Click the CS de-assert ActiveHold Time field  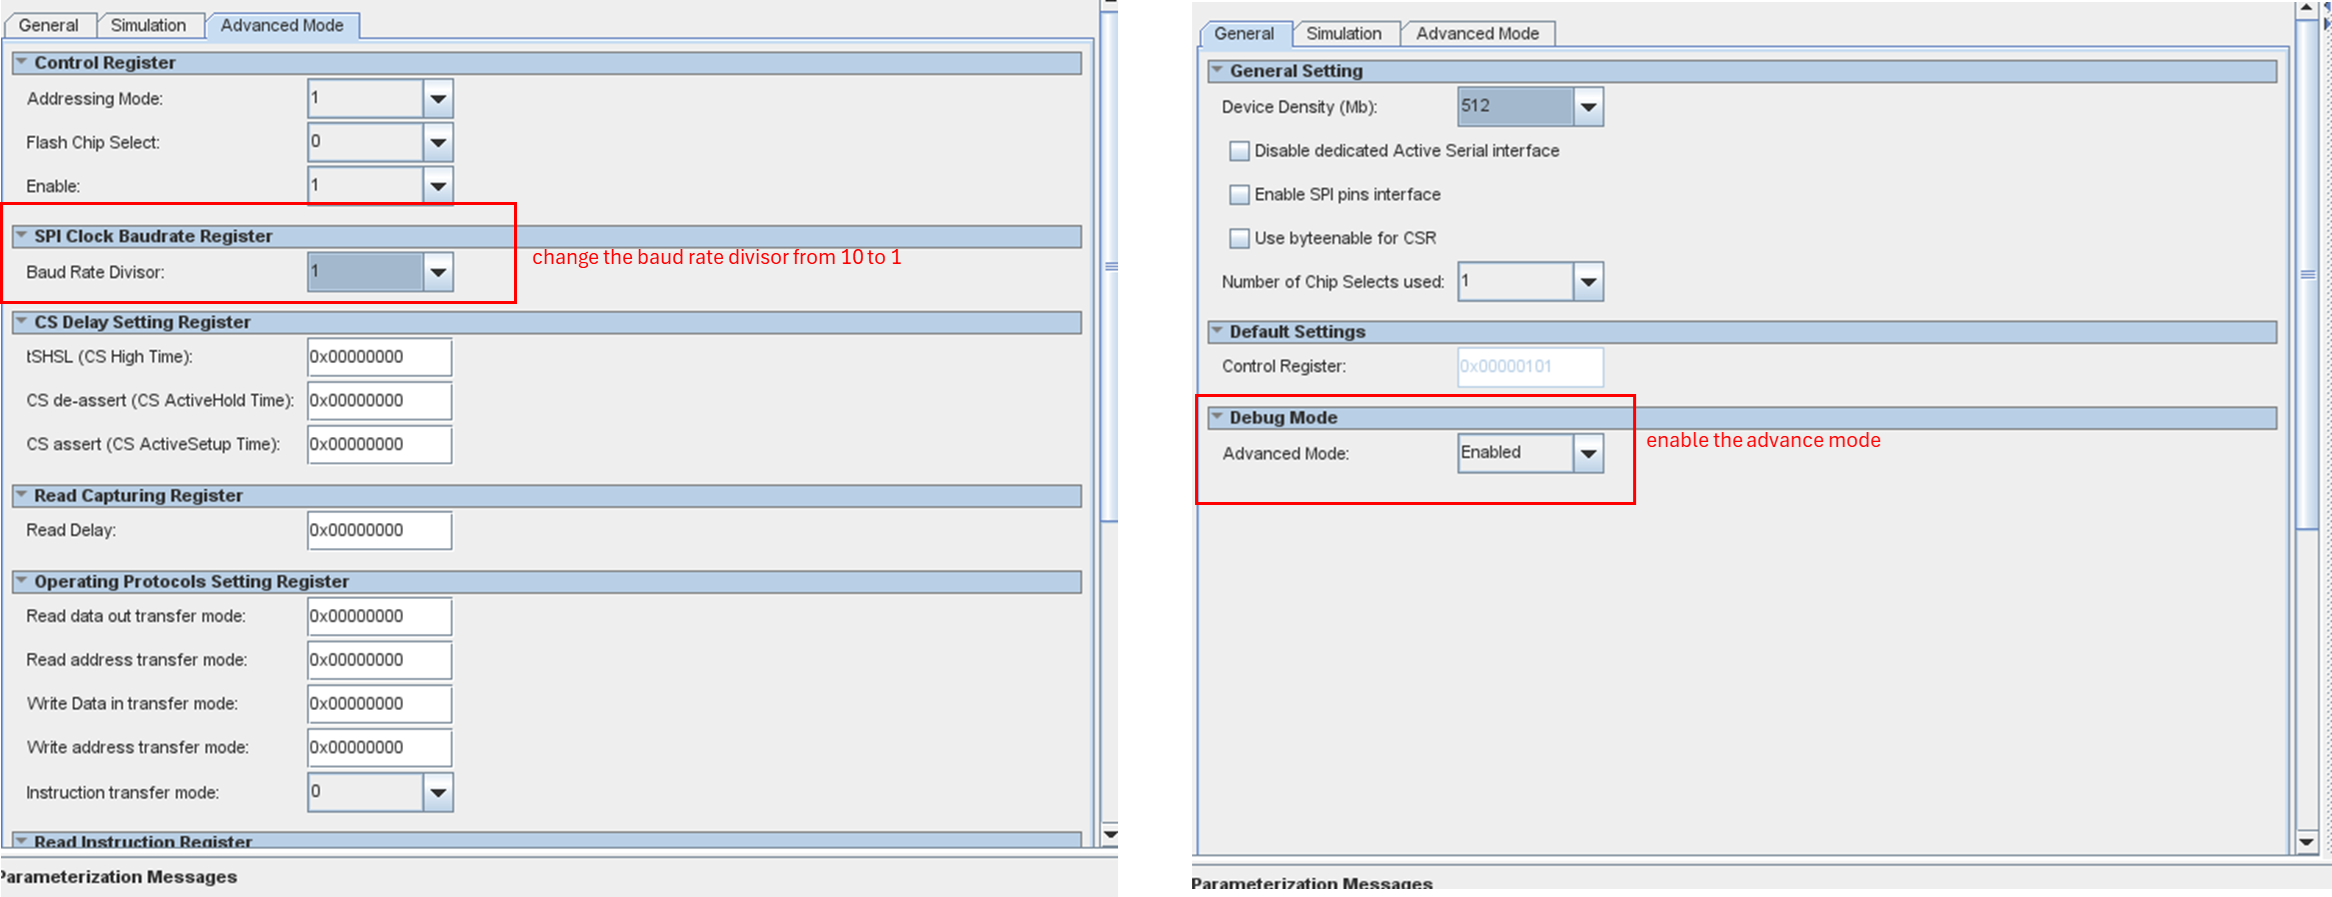[x=380, y=401]
